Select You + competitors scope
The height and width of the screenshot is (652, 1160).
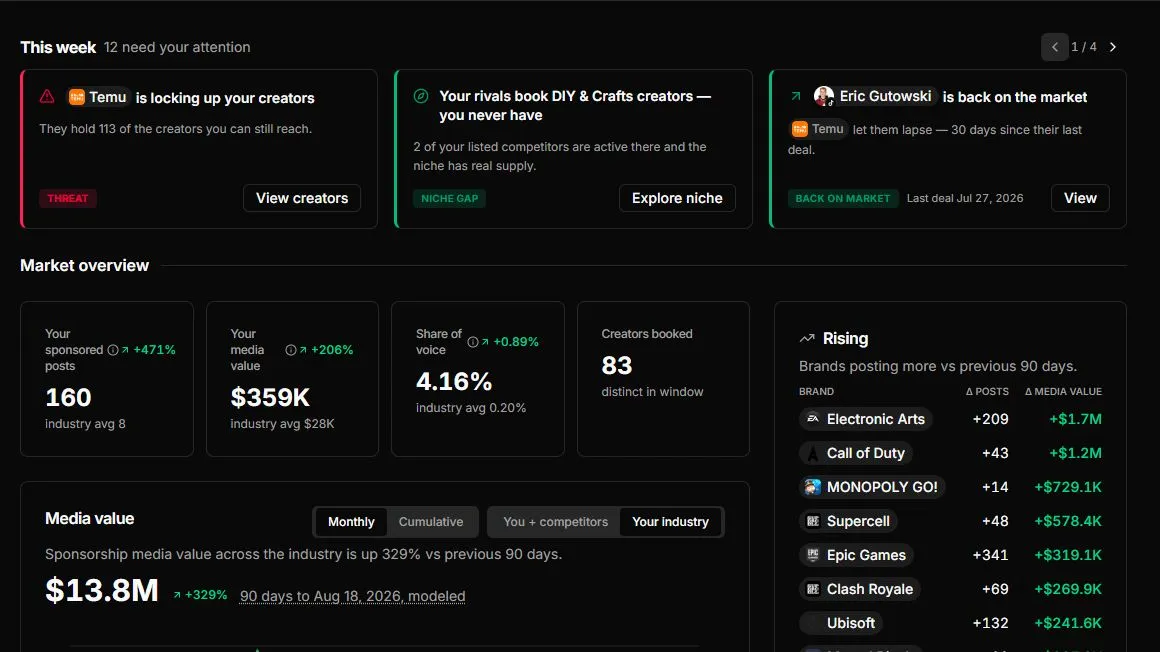pos(556,522)
